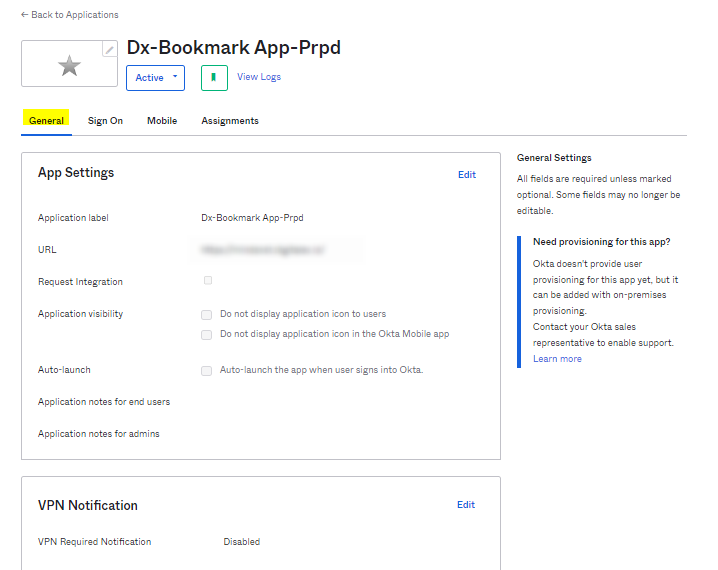Enable Auto-launch when user signs into Okta
Viewport: 718px width, 570px height.
[x=207, y=370]
